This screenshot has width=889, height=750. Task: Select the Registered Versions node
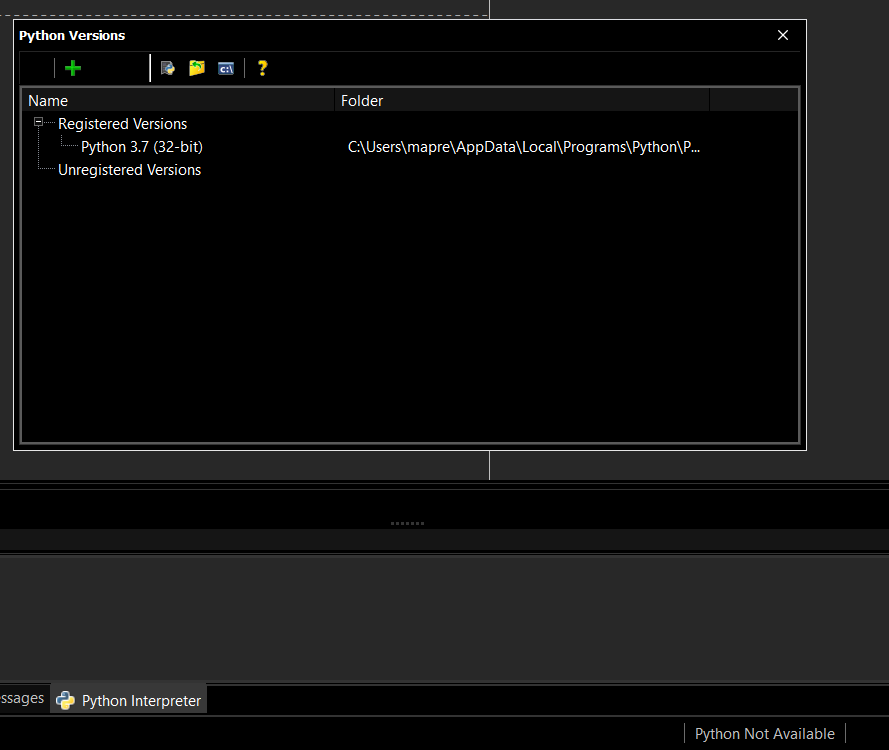[x=122, y=123]
